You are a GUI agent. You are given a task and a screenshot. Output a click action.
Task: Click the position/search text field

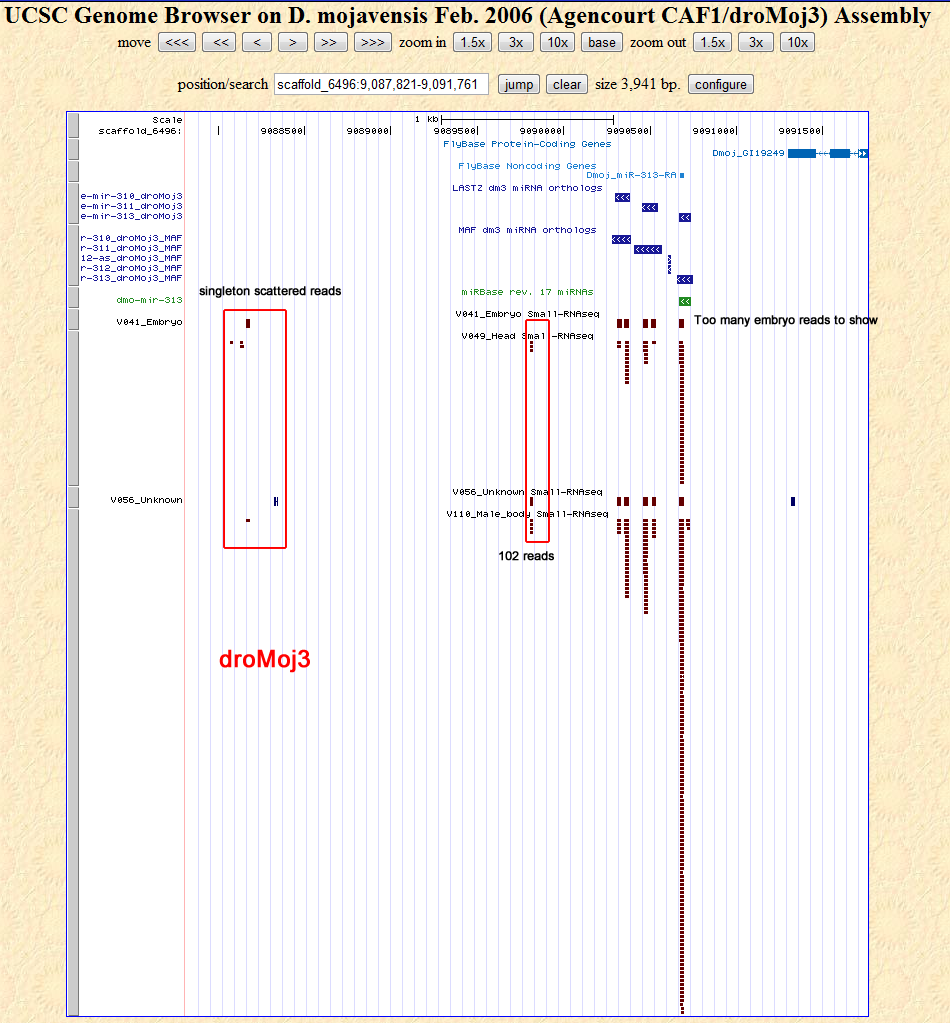[381, 85]
